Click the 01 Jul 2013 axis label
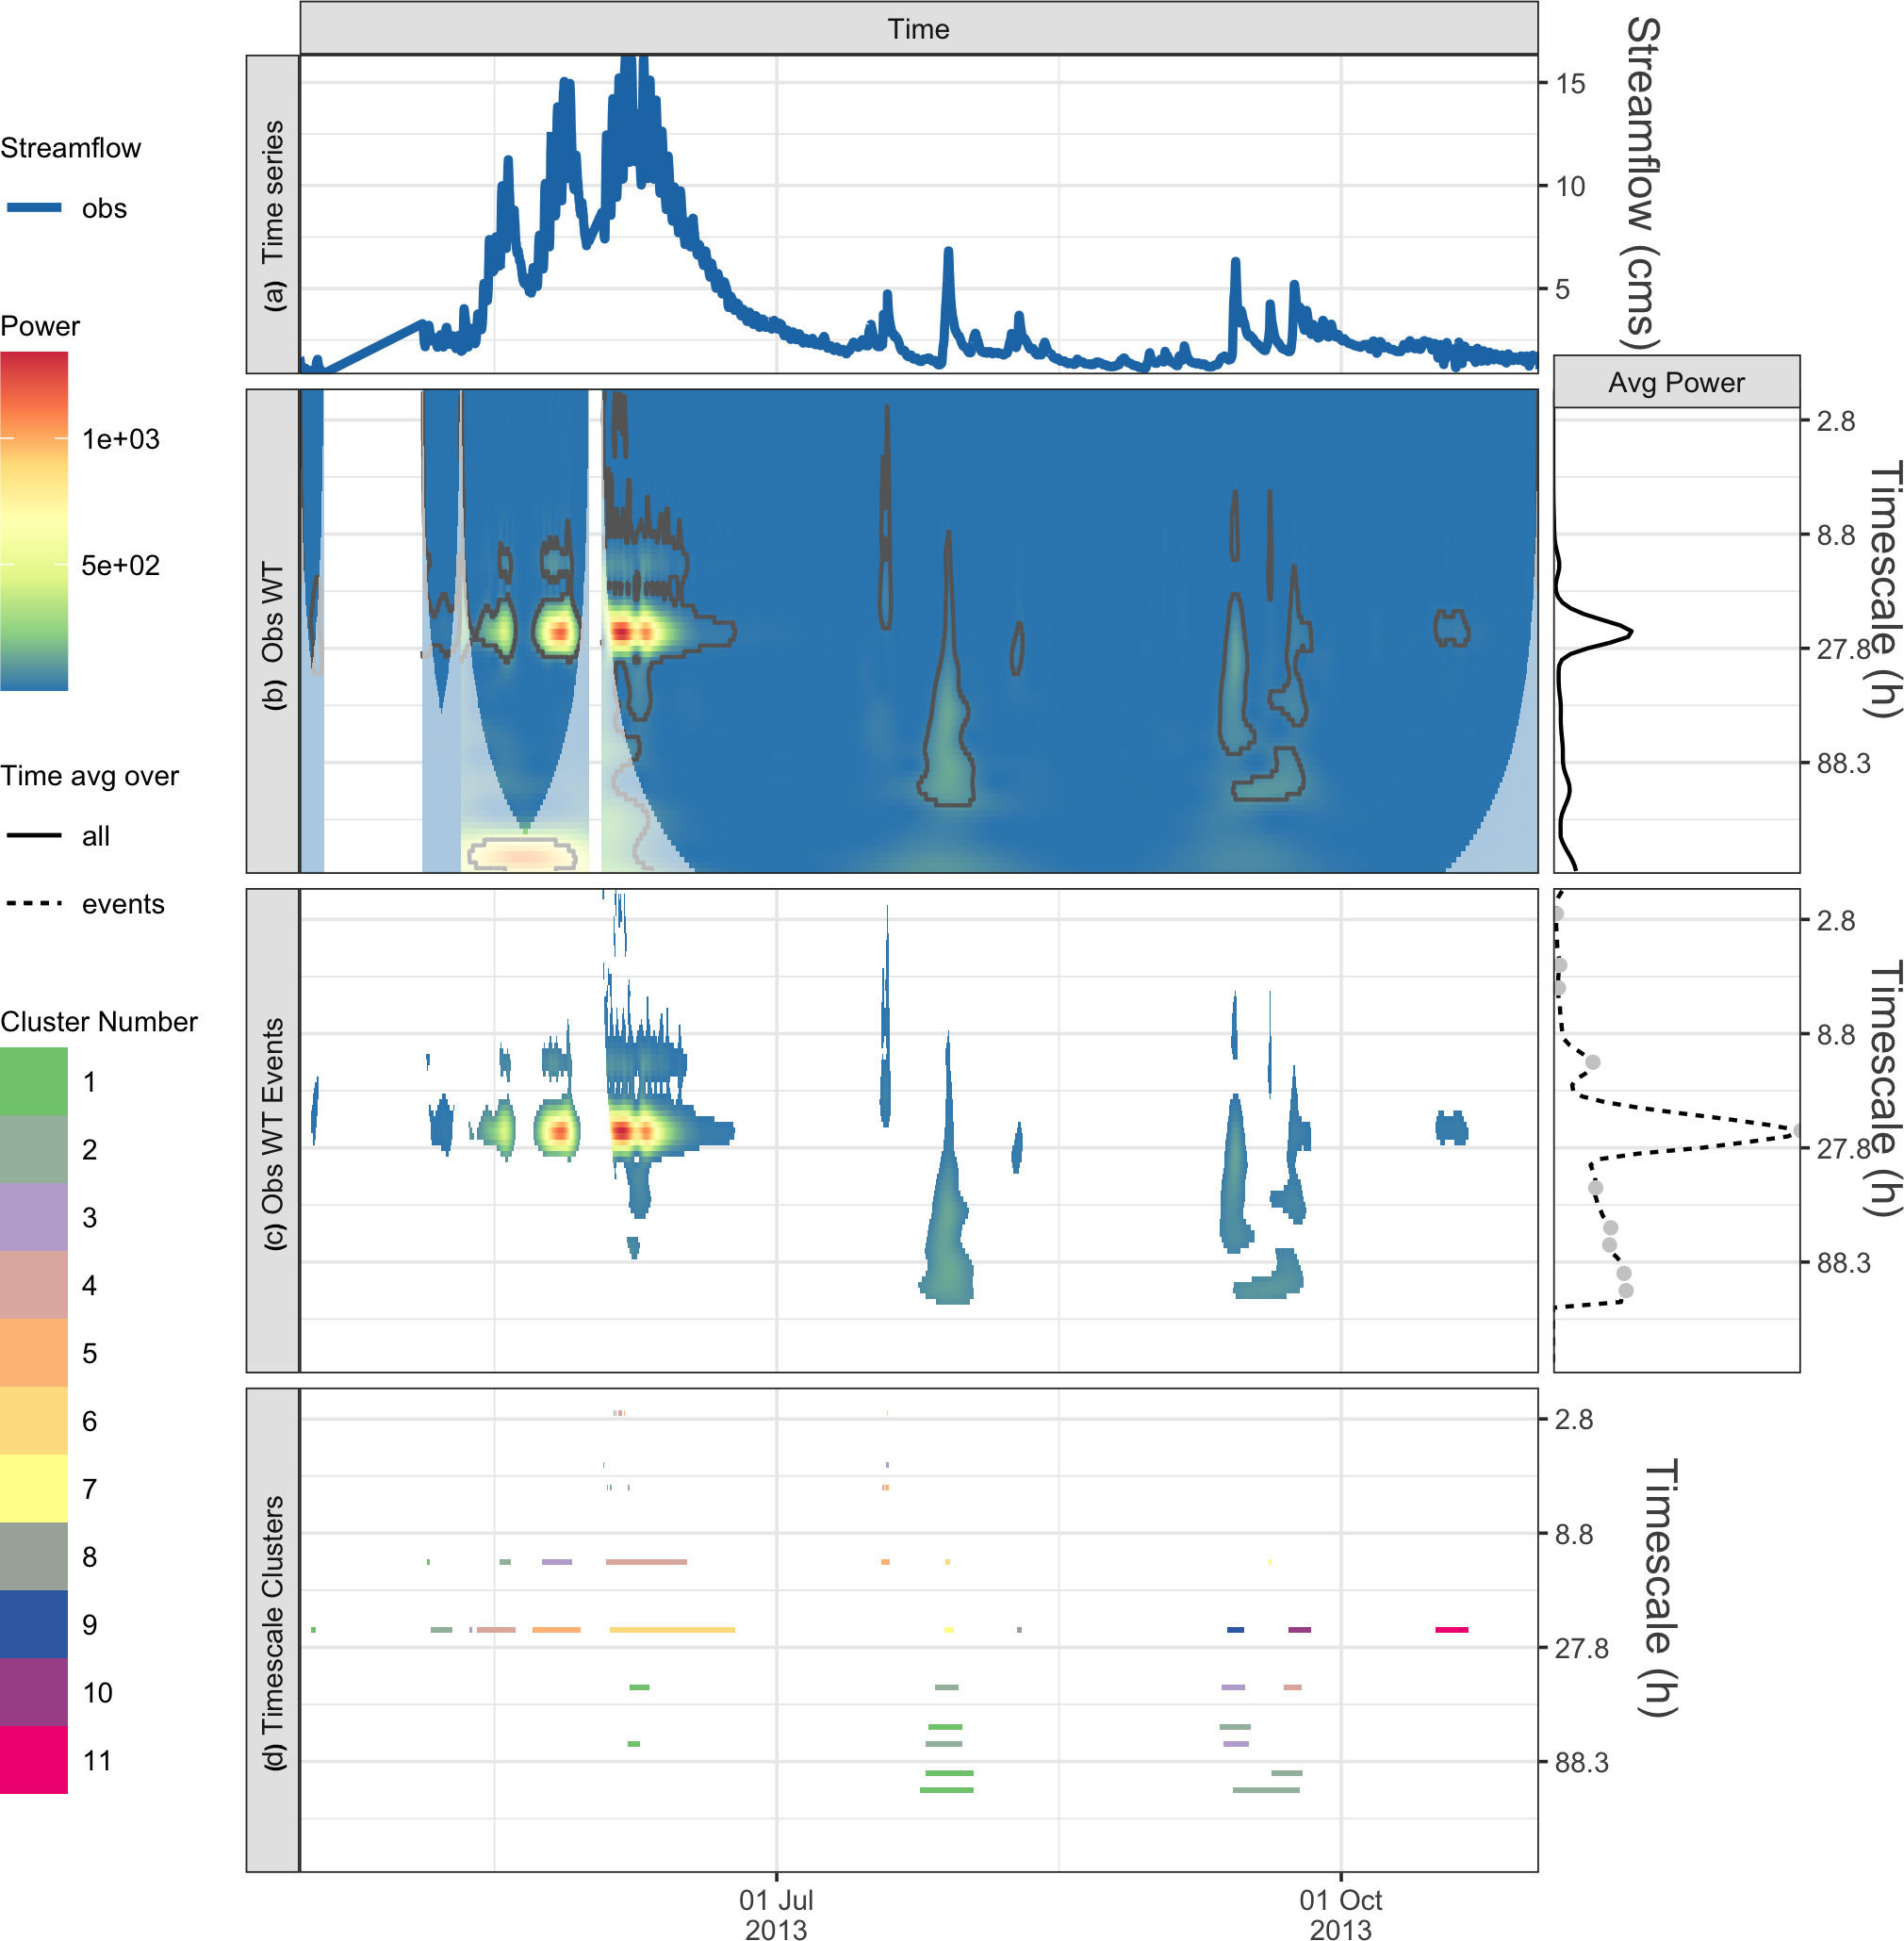The image size is (1904, 1941). (776, 1914)
